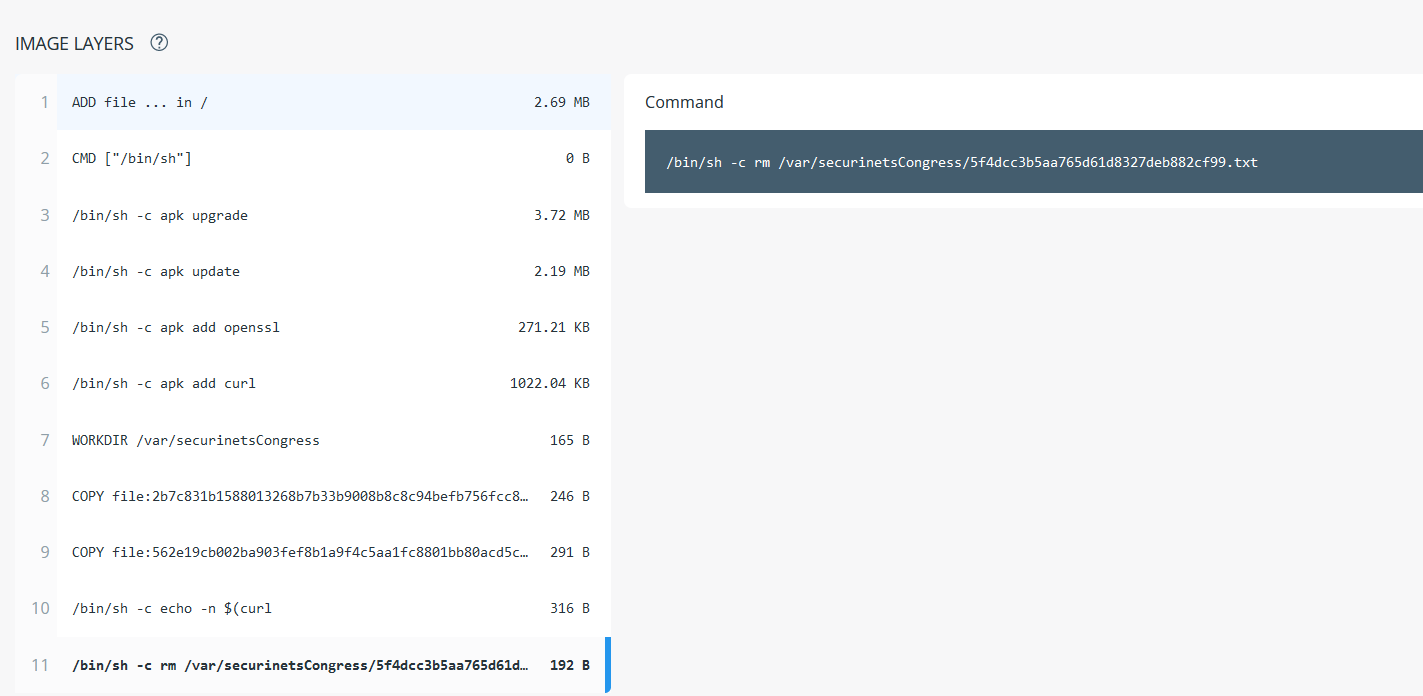Select the displayed /bin/sh rm command text
The height and width of the screenshot is (696, 1423).
pos(963,162)
